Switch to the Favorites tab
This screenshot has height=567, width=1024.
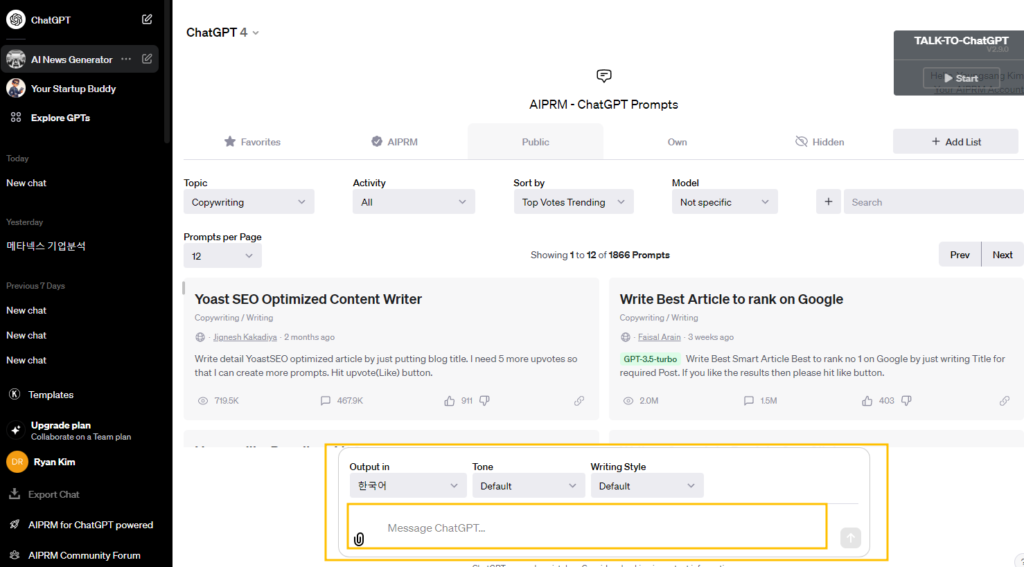click(x=252, y=142)
